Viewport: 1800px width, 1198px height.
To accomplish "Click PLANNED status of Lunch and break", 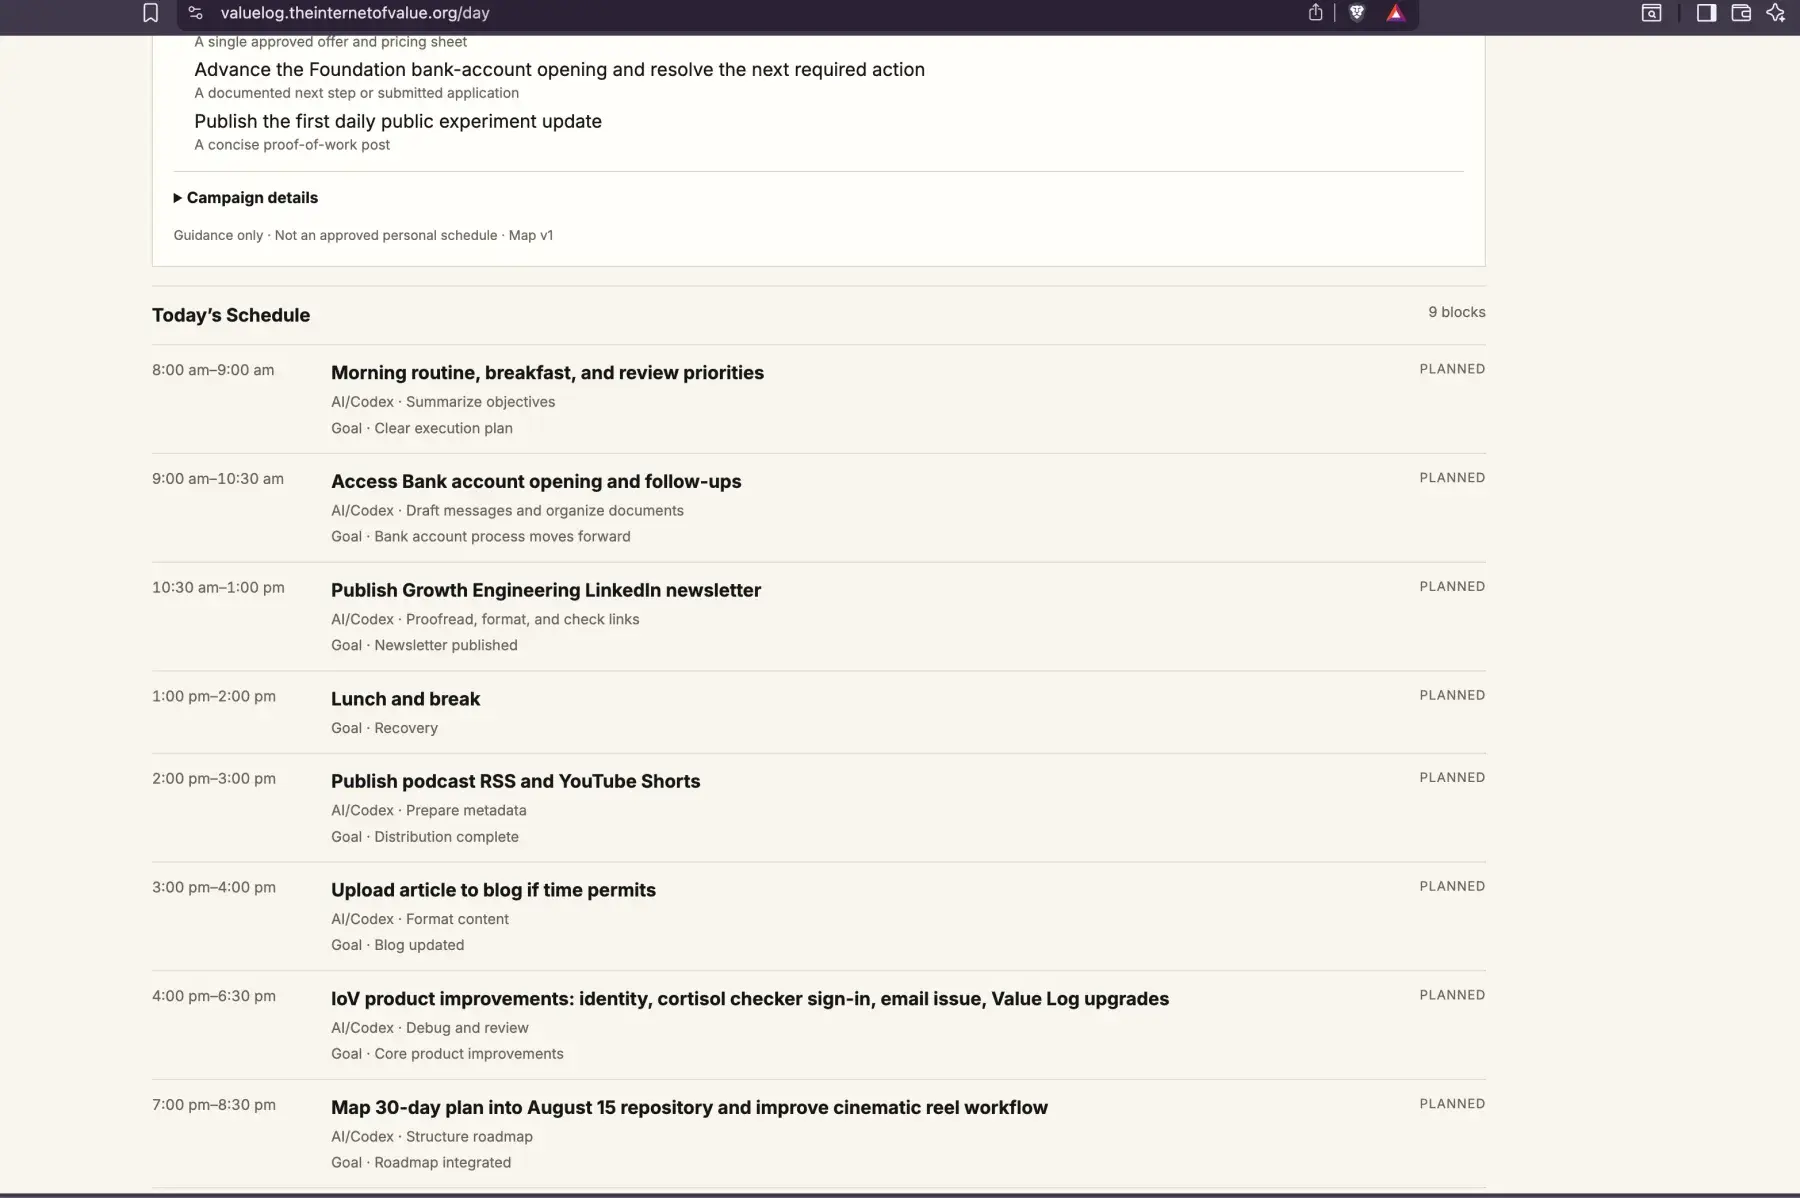I will (1452, 695).
